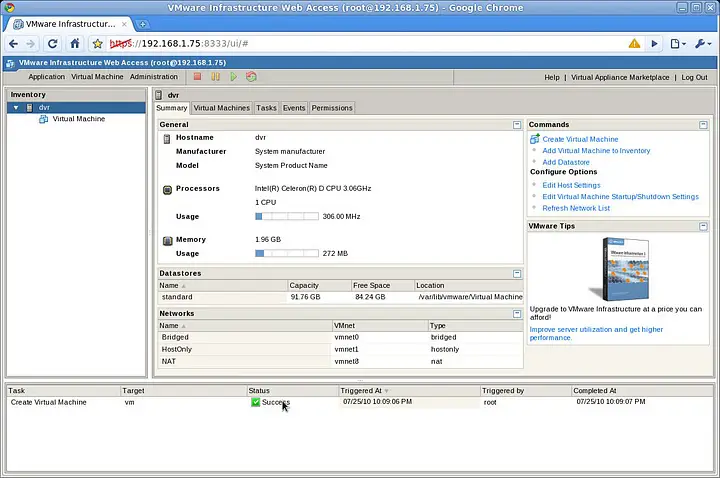Collapse the VMware Tips panel
The height and width of the screenshot is (478, 720).
pyautogui.click(x=703, y=226)
